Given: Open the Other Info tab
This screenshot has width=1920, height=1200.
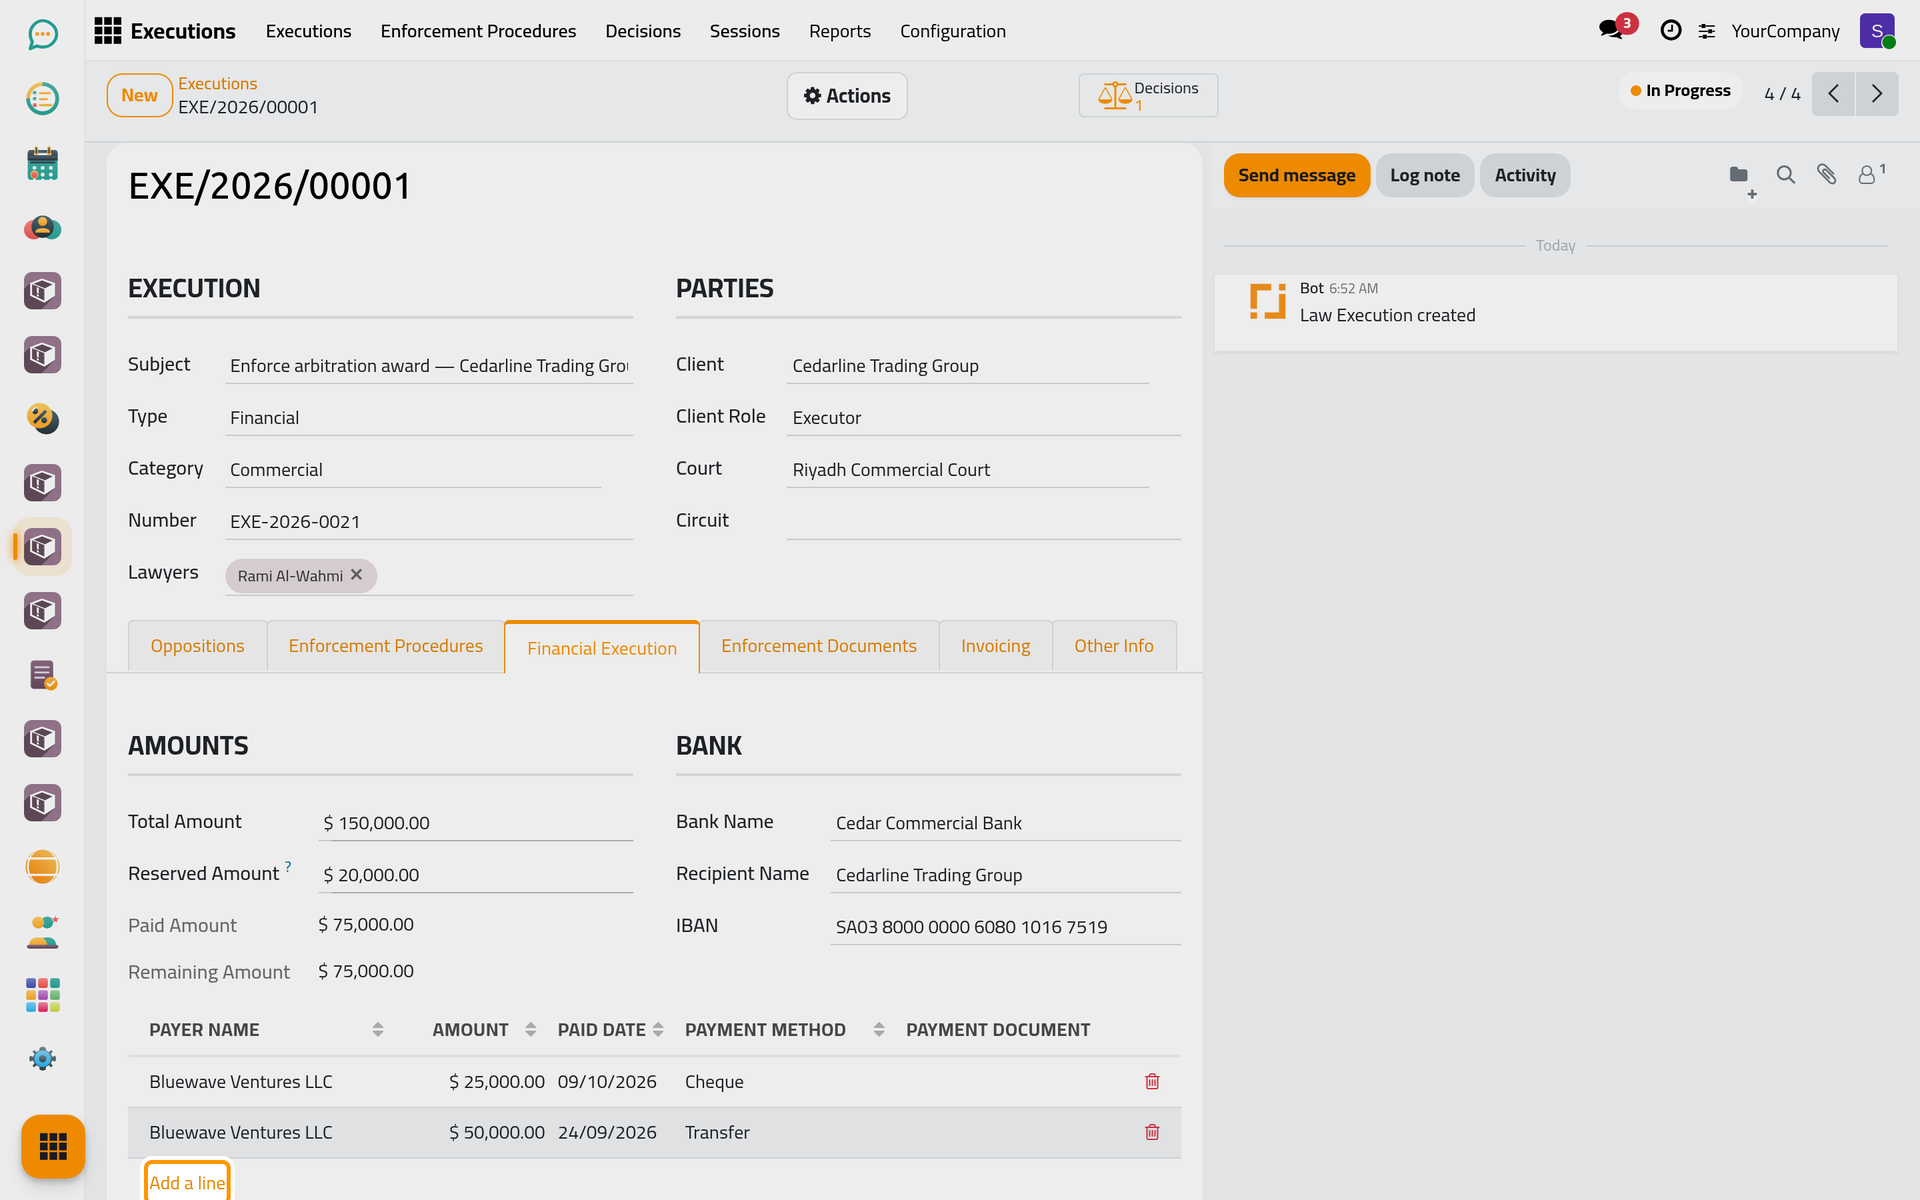Looking at the screenshot, I should (1114, 646).
